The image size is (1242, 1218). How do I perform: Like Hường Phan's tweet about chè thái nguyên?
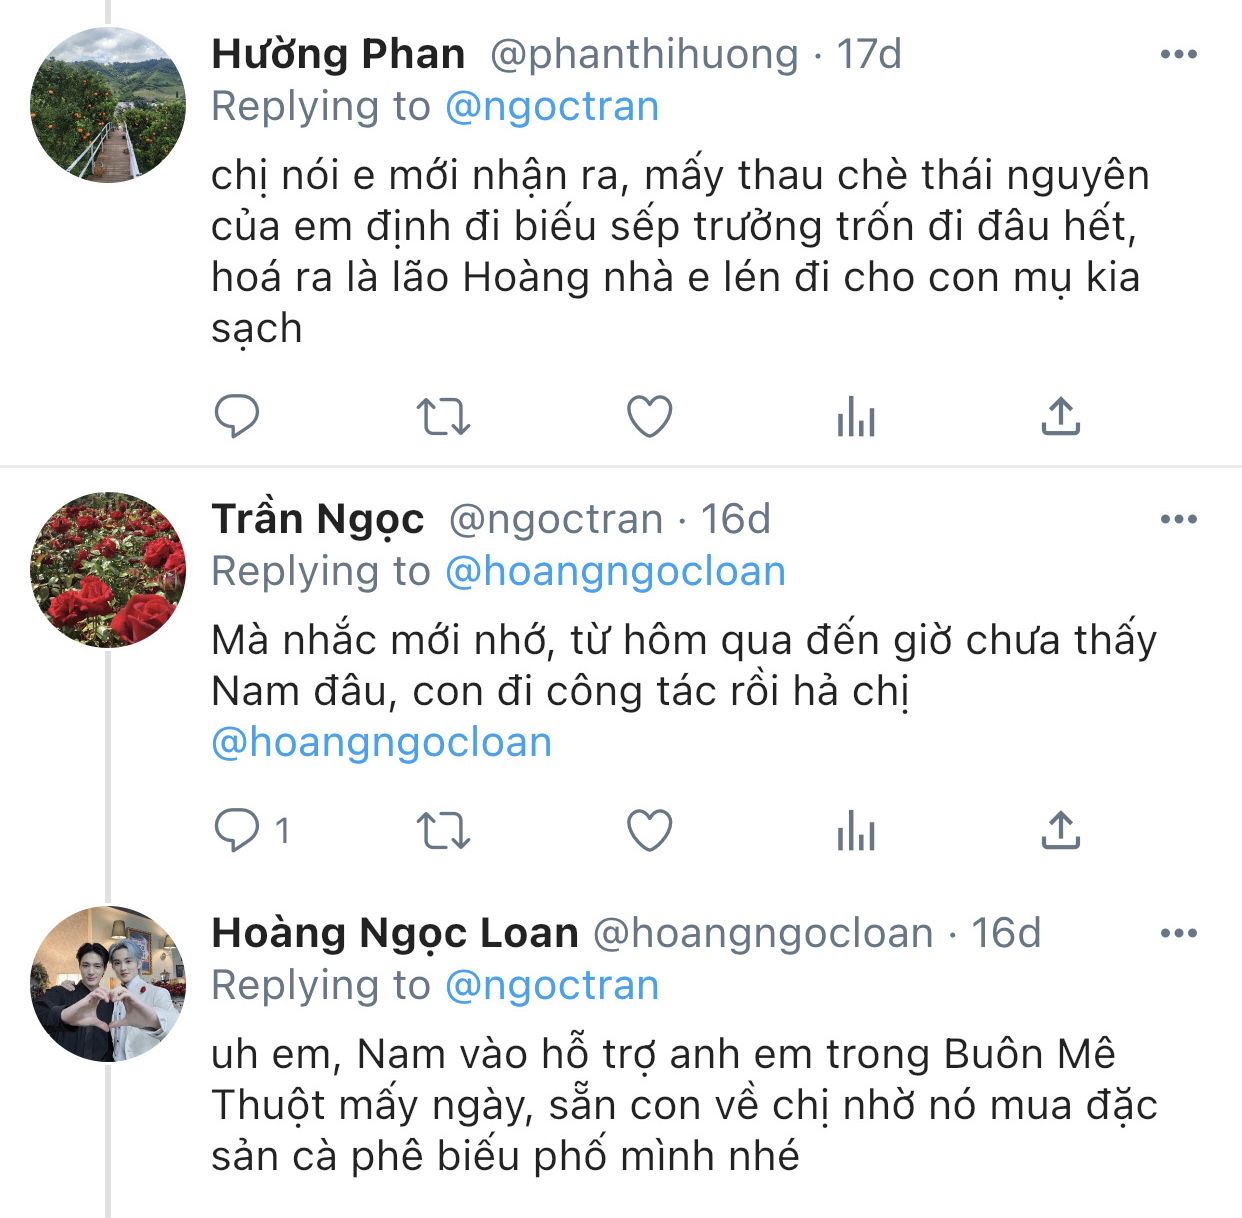pos(649,416)
